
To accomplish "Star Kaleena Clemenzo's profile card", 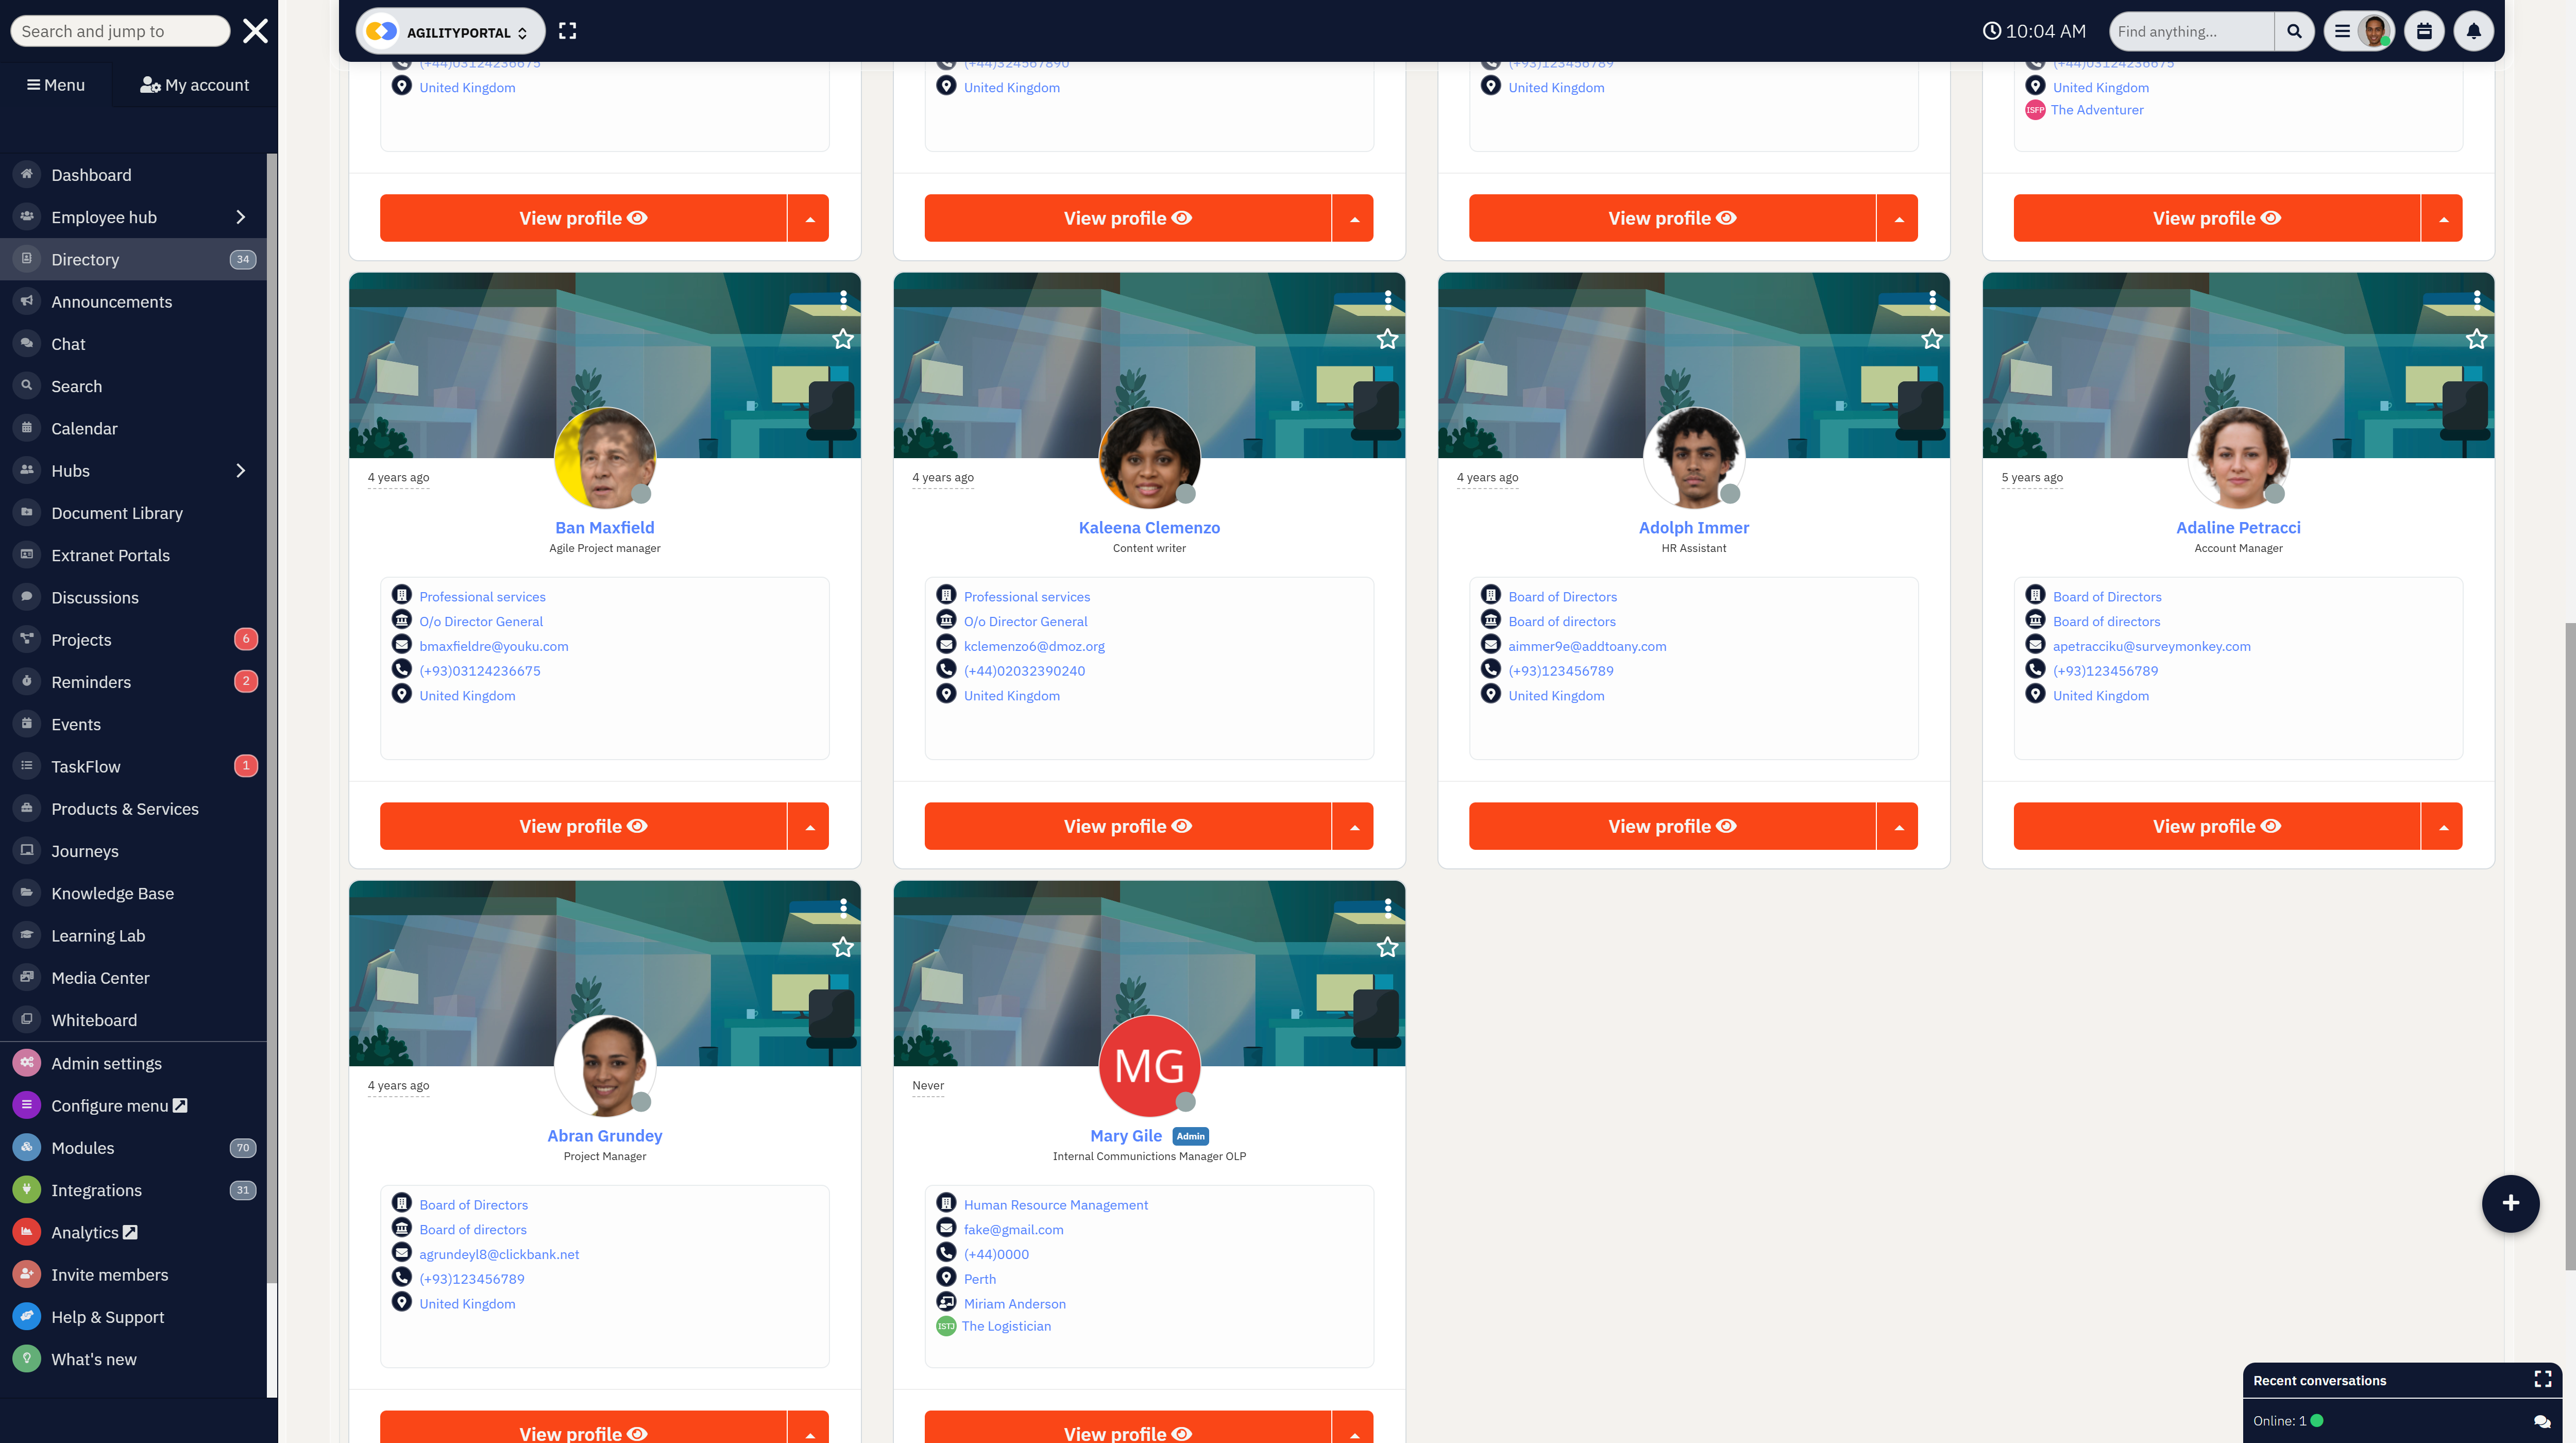I will tap(1387, 339).
